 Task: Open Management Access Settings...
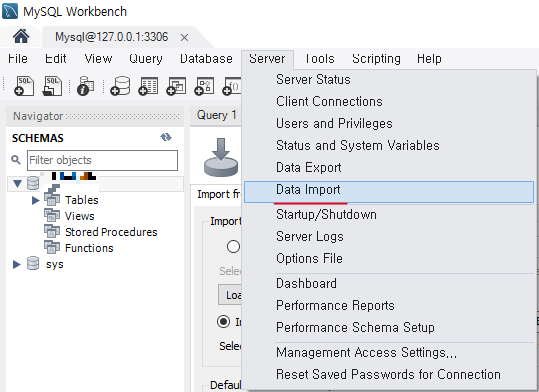pos(389,353)
